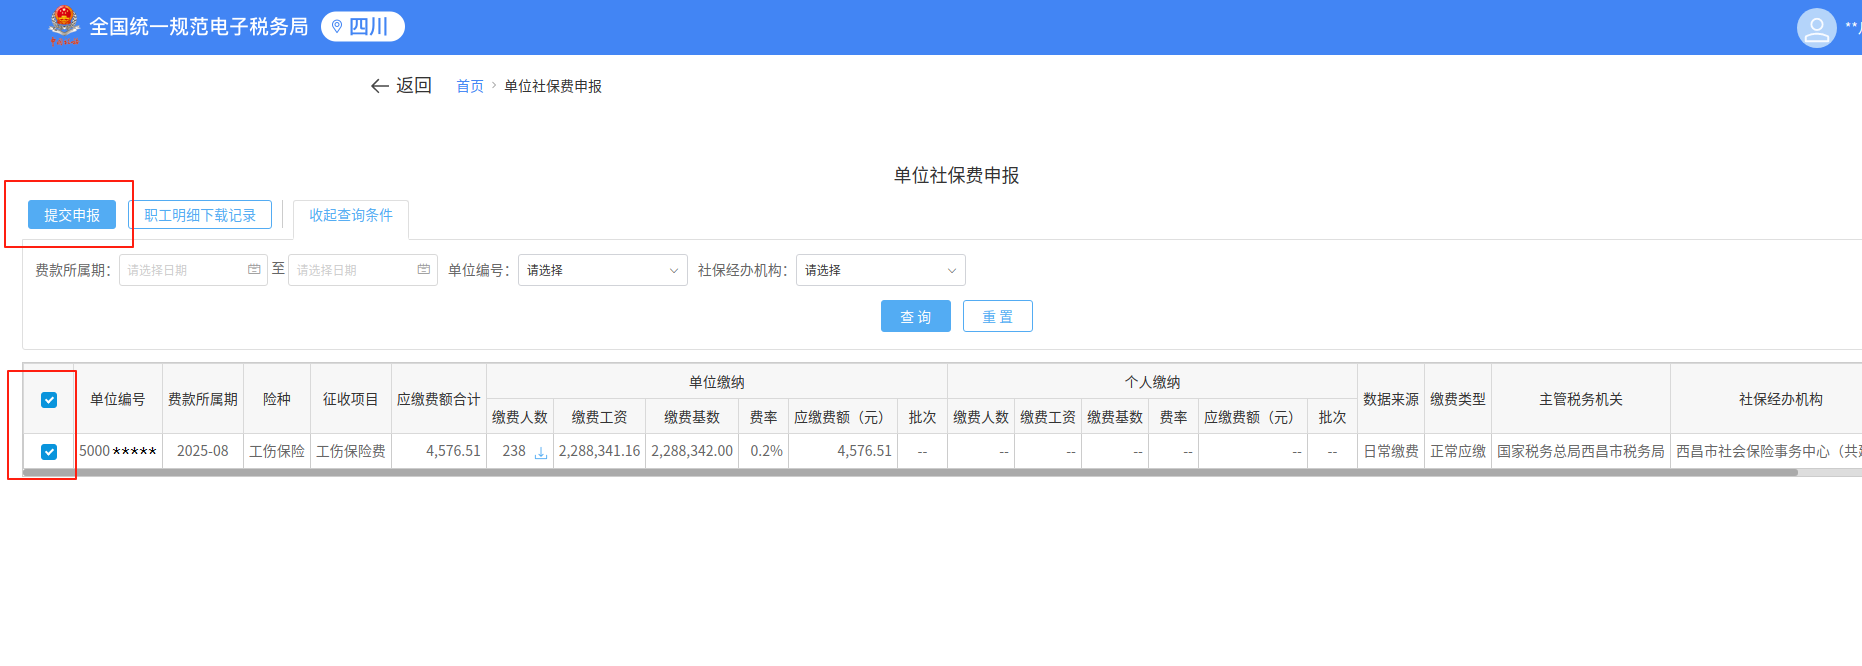Image resolution: width=1862 pixels, height=666 pixels.
Task: Expand the 单位编号 dropdown
Action: [602, 270]
